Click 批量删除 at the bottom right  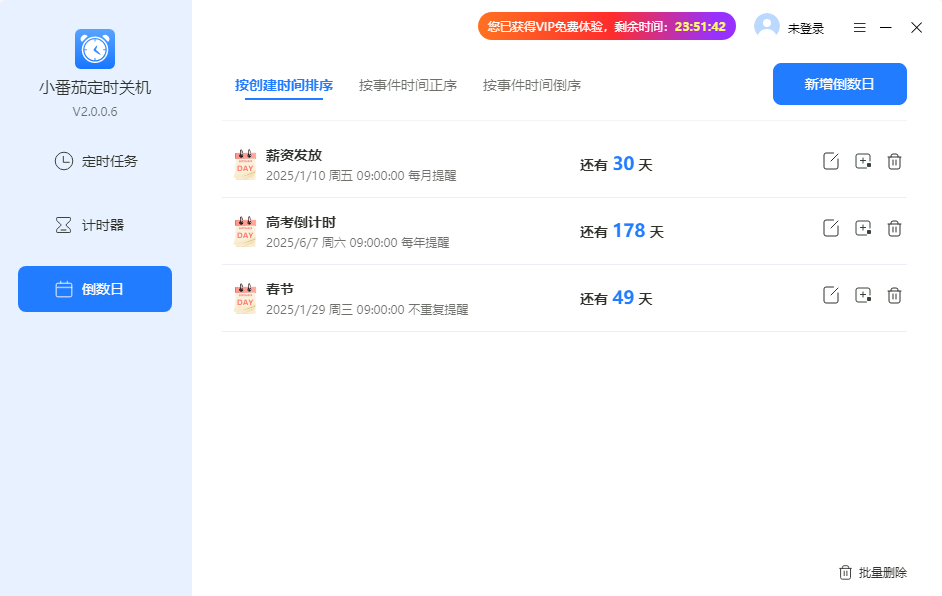pyautogui.click(x=873, y=573)
